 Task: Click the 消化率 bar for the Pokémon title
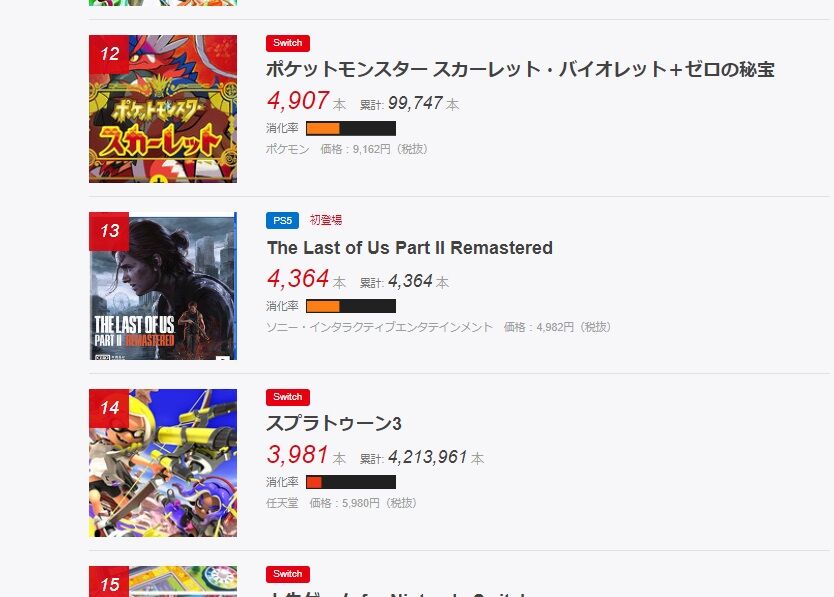tap(351, 128)
